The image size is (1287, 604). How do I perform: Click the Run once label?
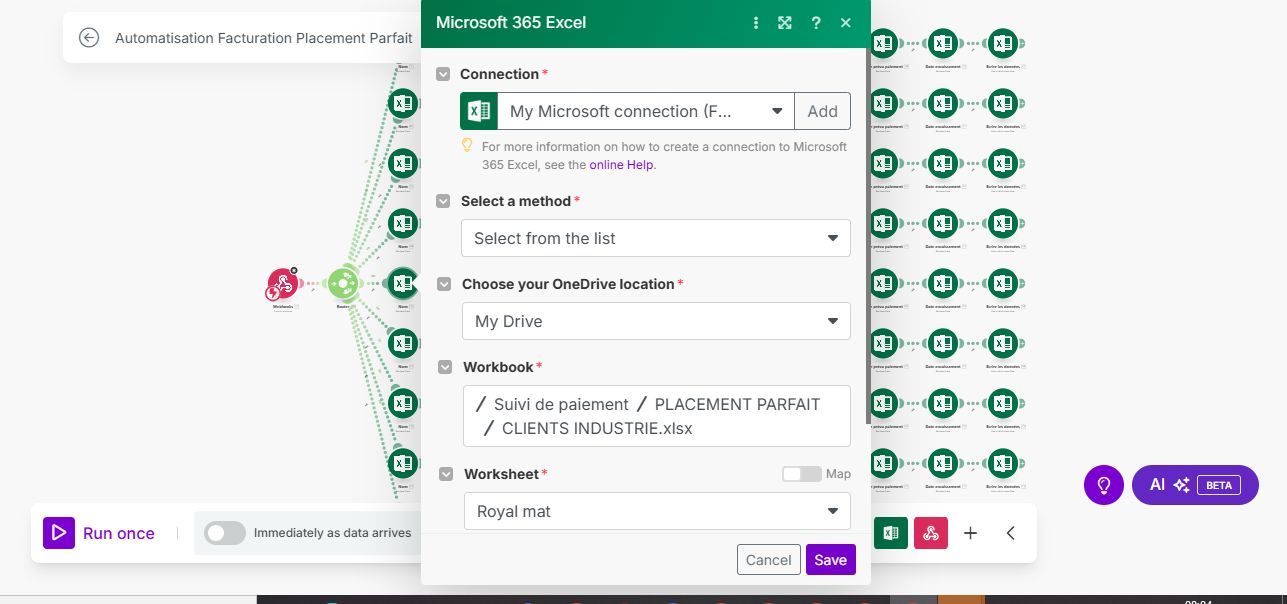(x=119, y=533)
